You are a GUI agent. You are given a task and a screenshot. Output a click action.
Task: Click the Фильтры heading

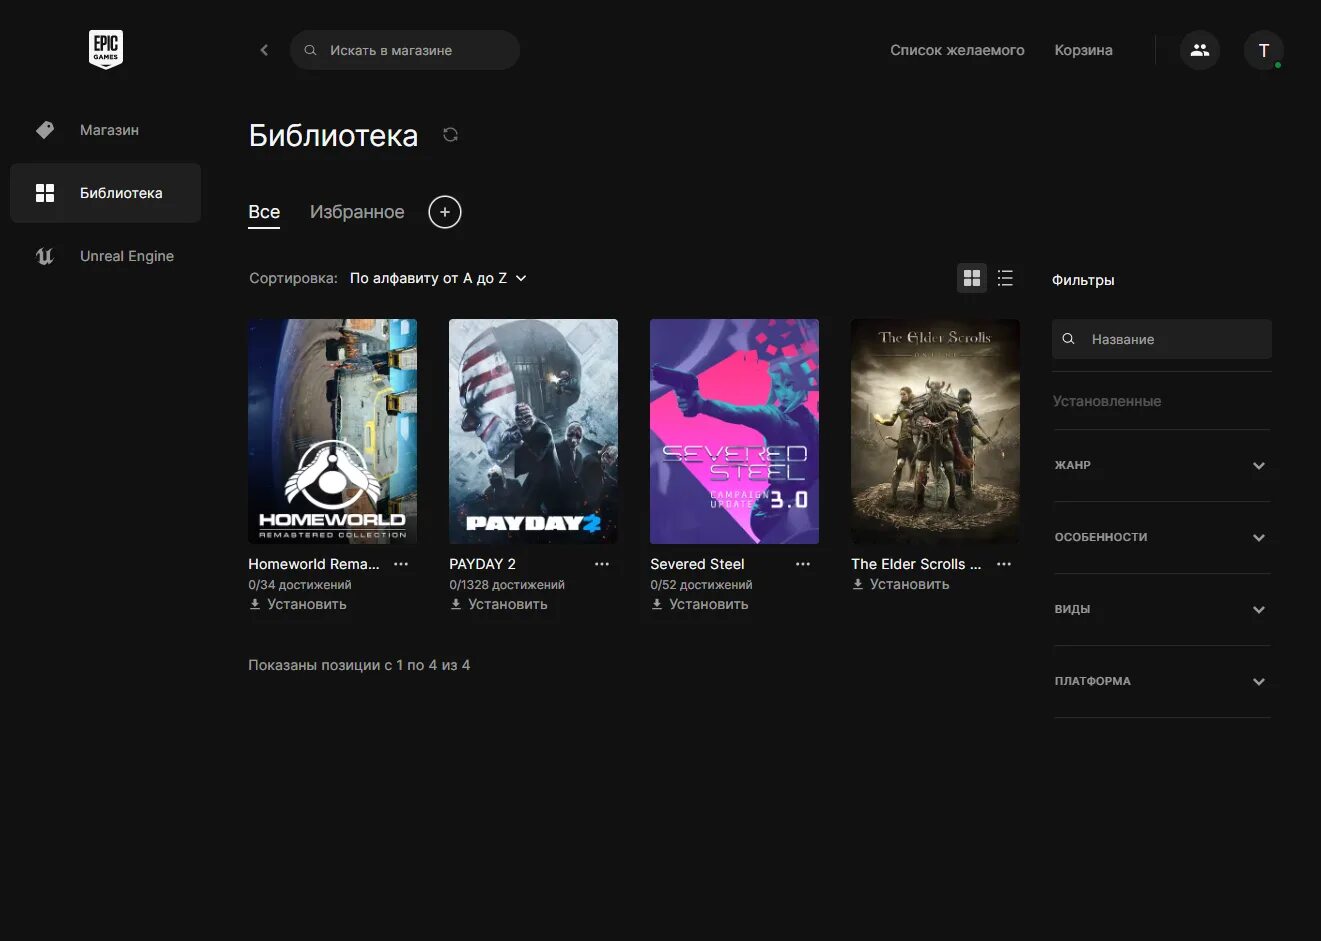(1083, 280)
